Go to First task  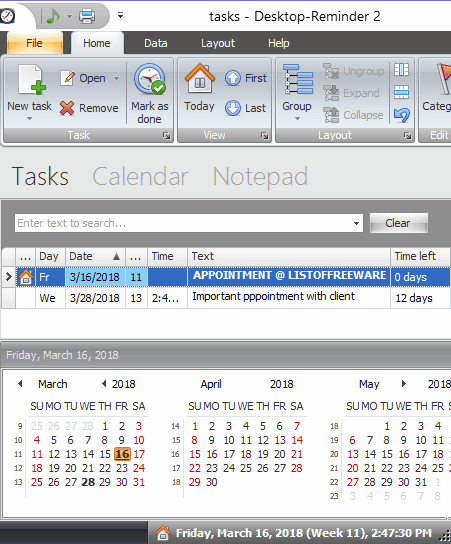pos(246,78)
